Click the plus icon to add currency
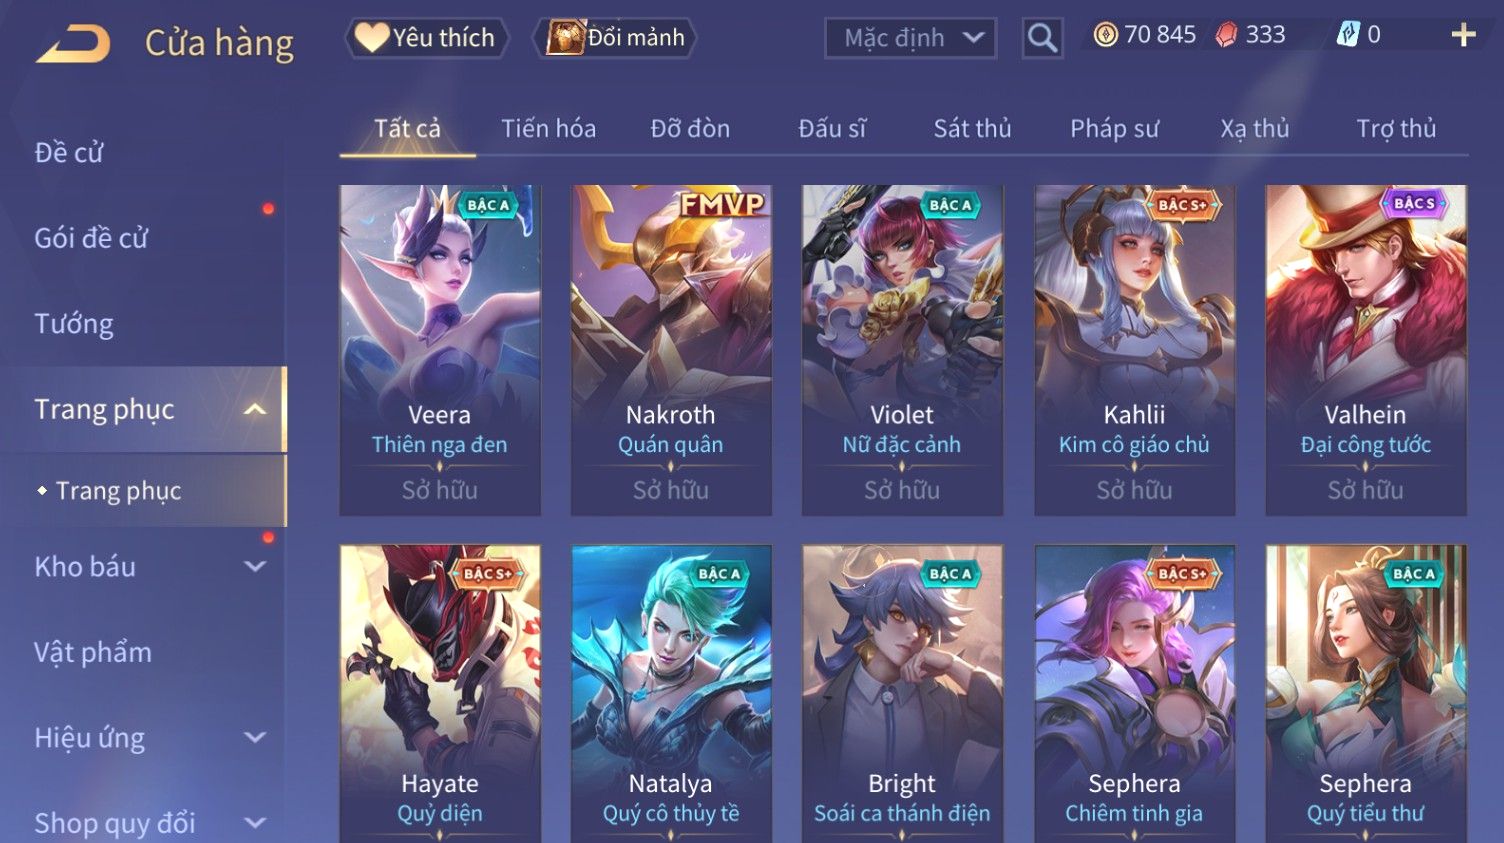 coord(1463,35)
